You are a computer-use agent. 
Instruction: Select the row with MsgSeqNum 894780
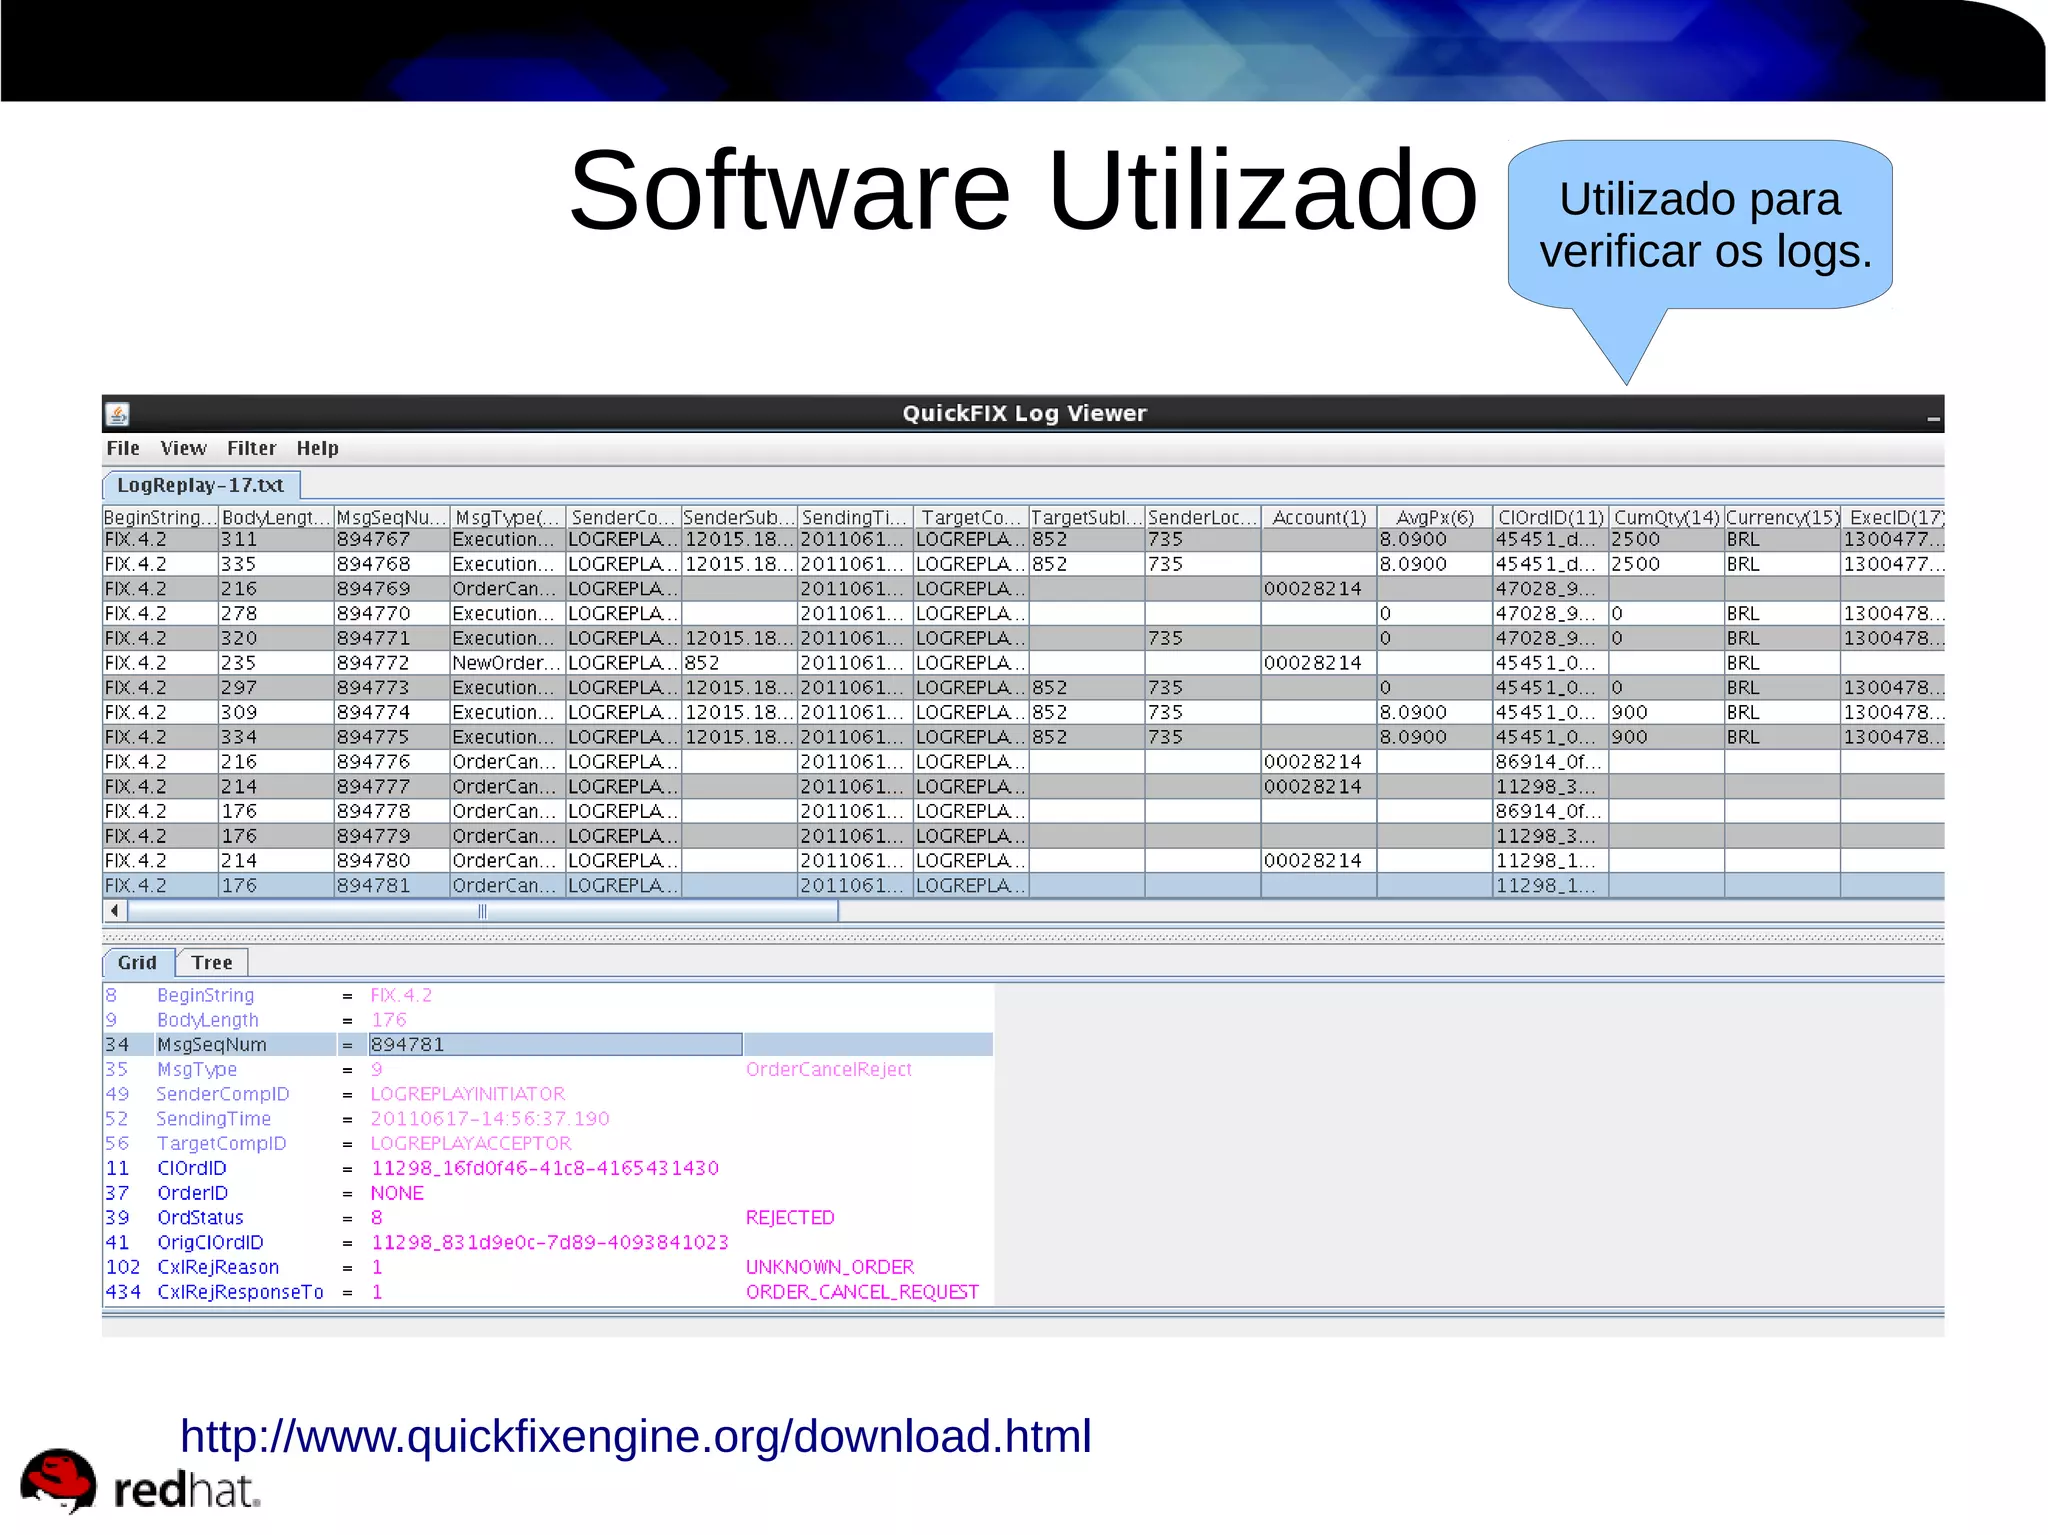click(x=1023, y=861)
